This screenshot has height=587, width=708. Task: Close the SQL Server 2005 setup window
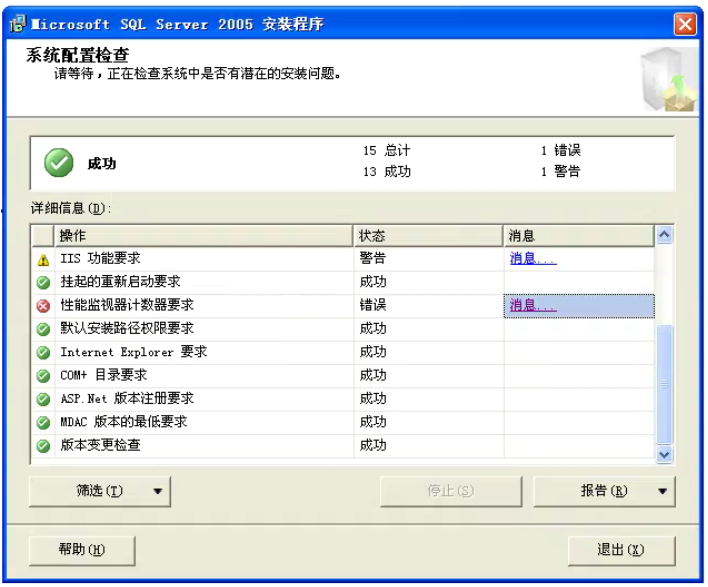[685, 24]
